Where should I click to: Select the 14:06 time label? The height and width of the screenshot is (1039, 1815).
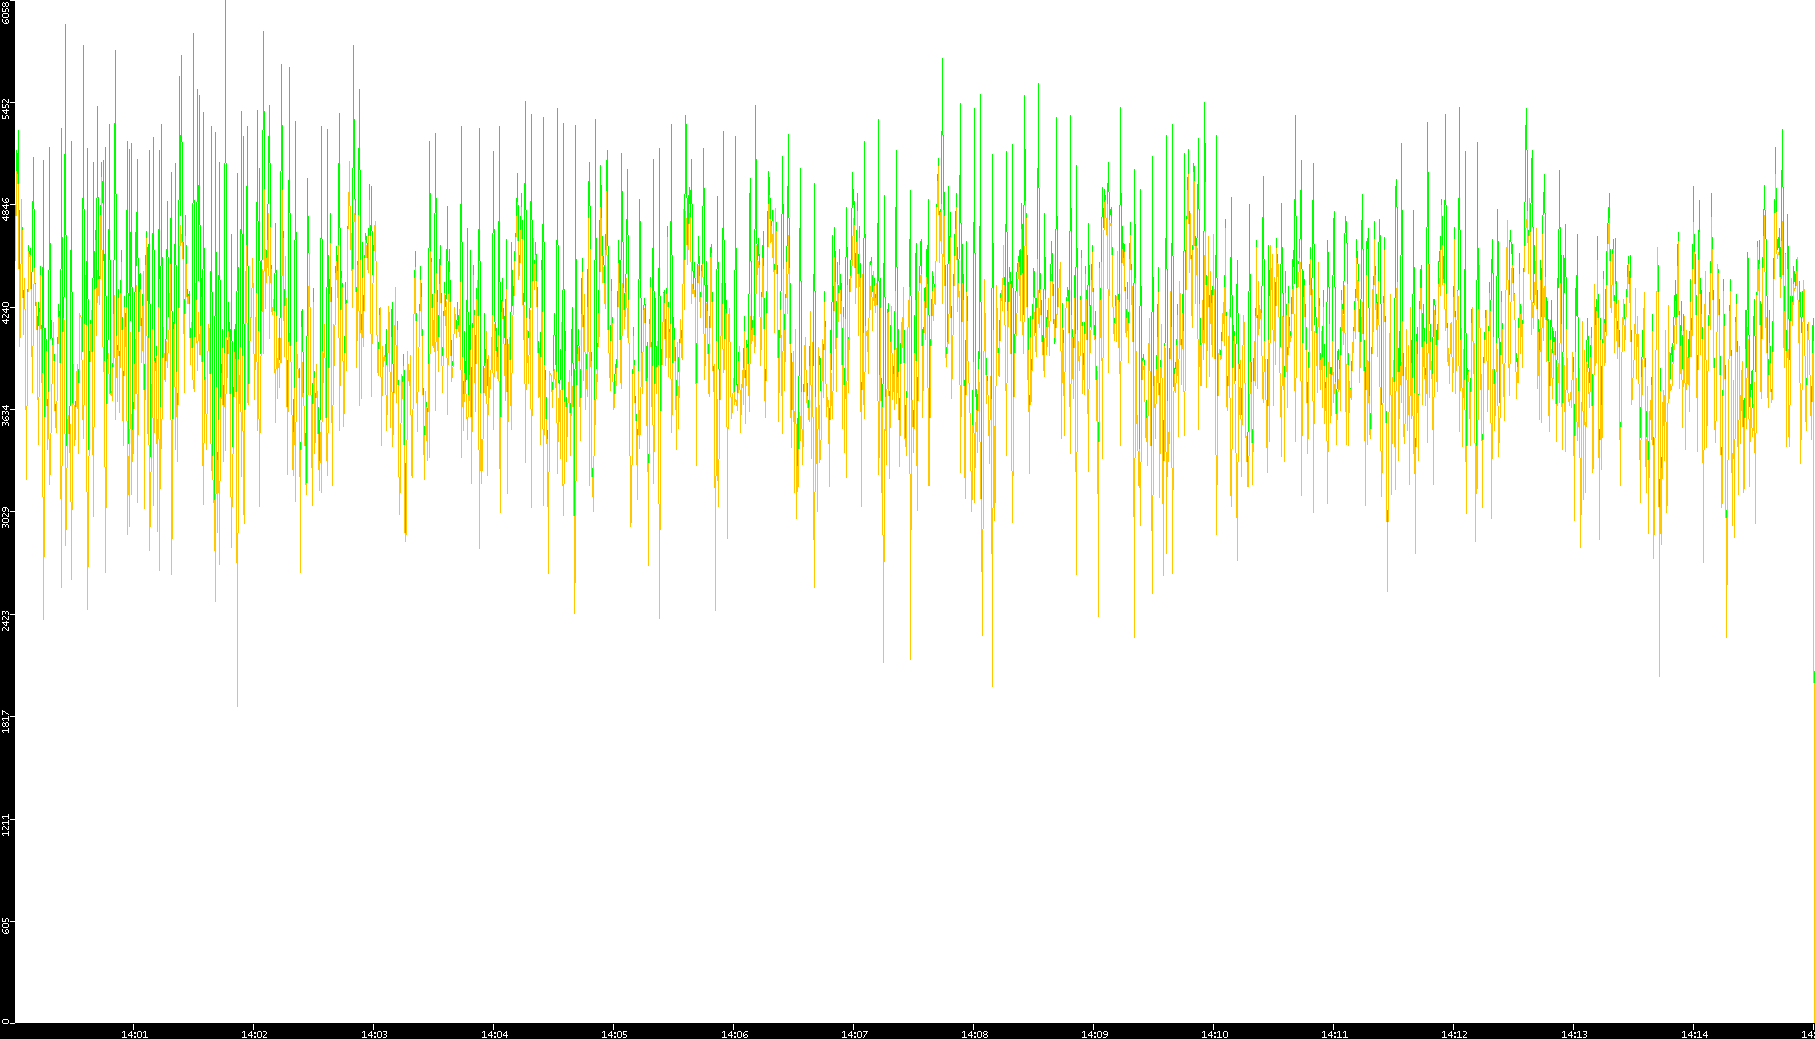point(734,1034)
